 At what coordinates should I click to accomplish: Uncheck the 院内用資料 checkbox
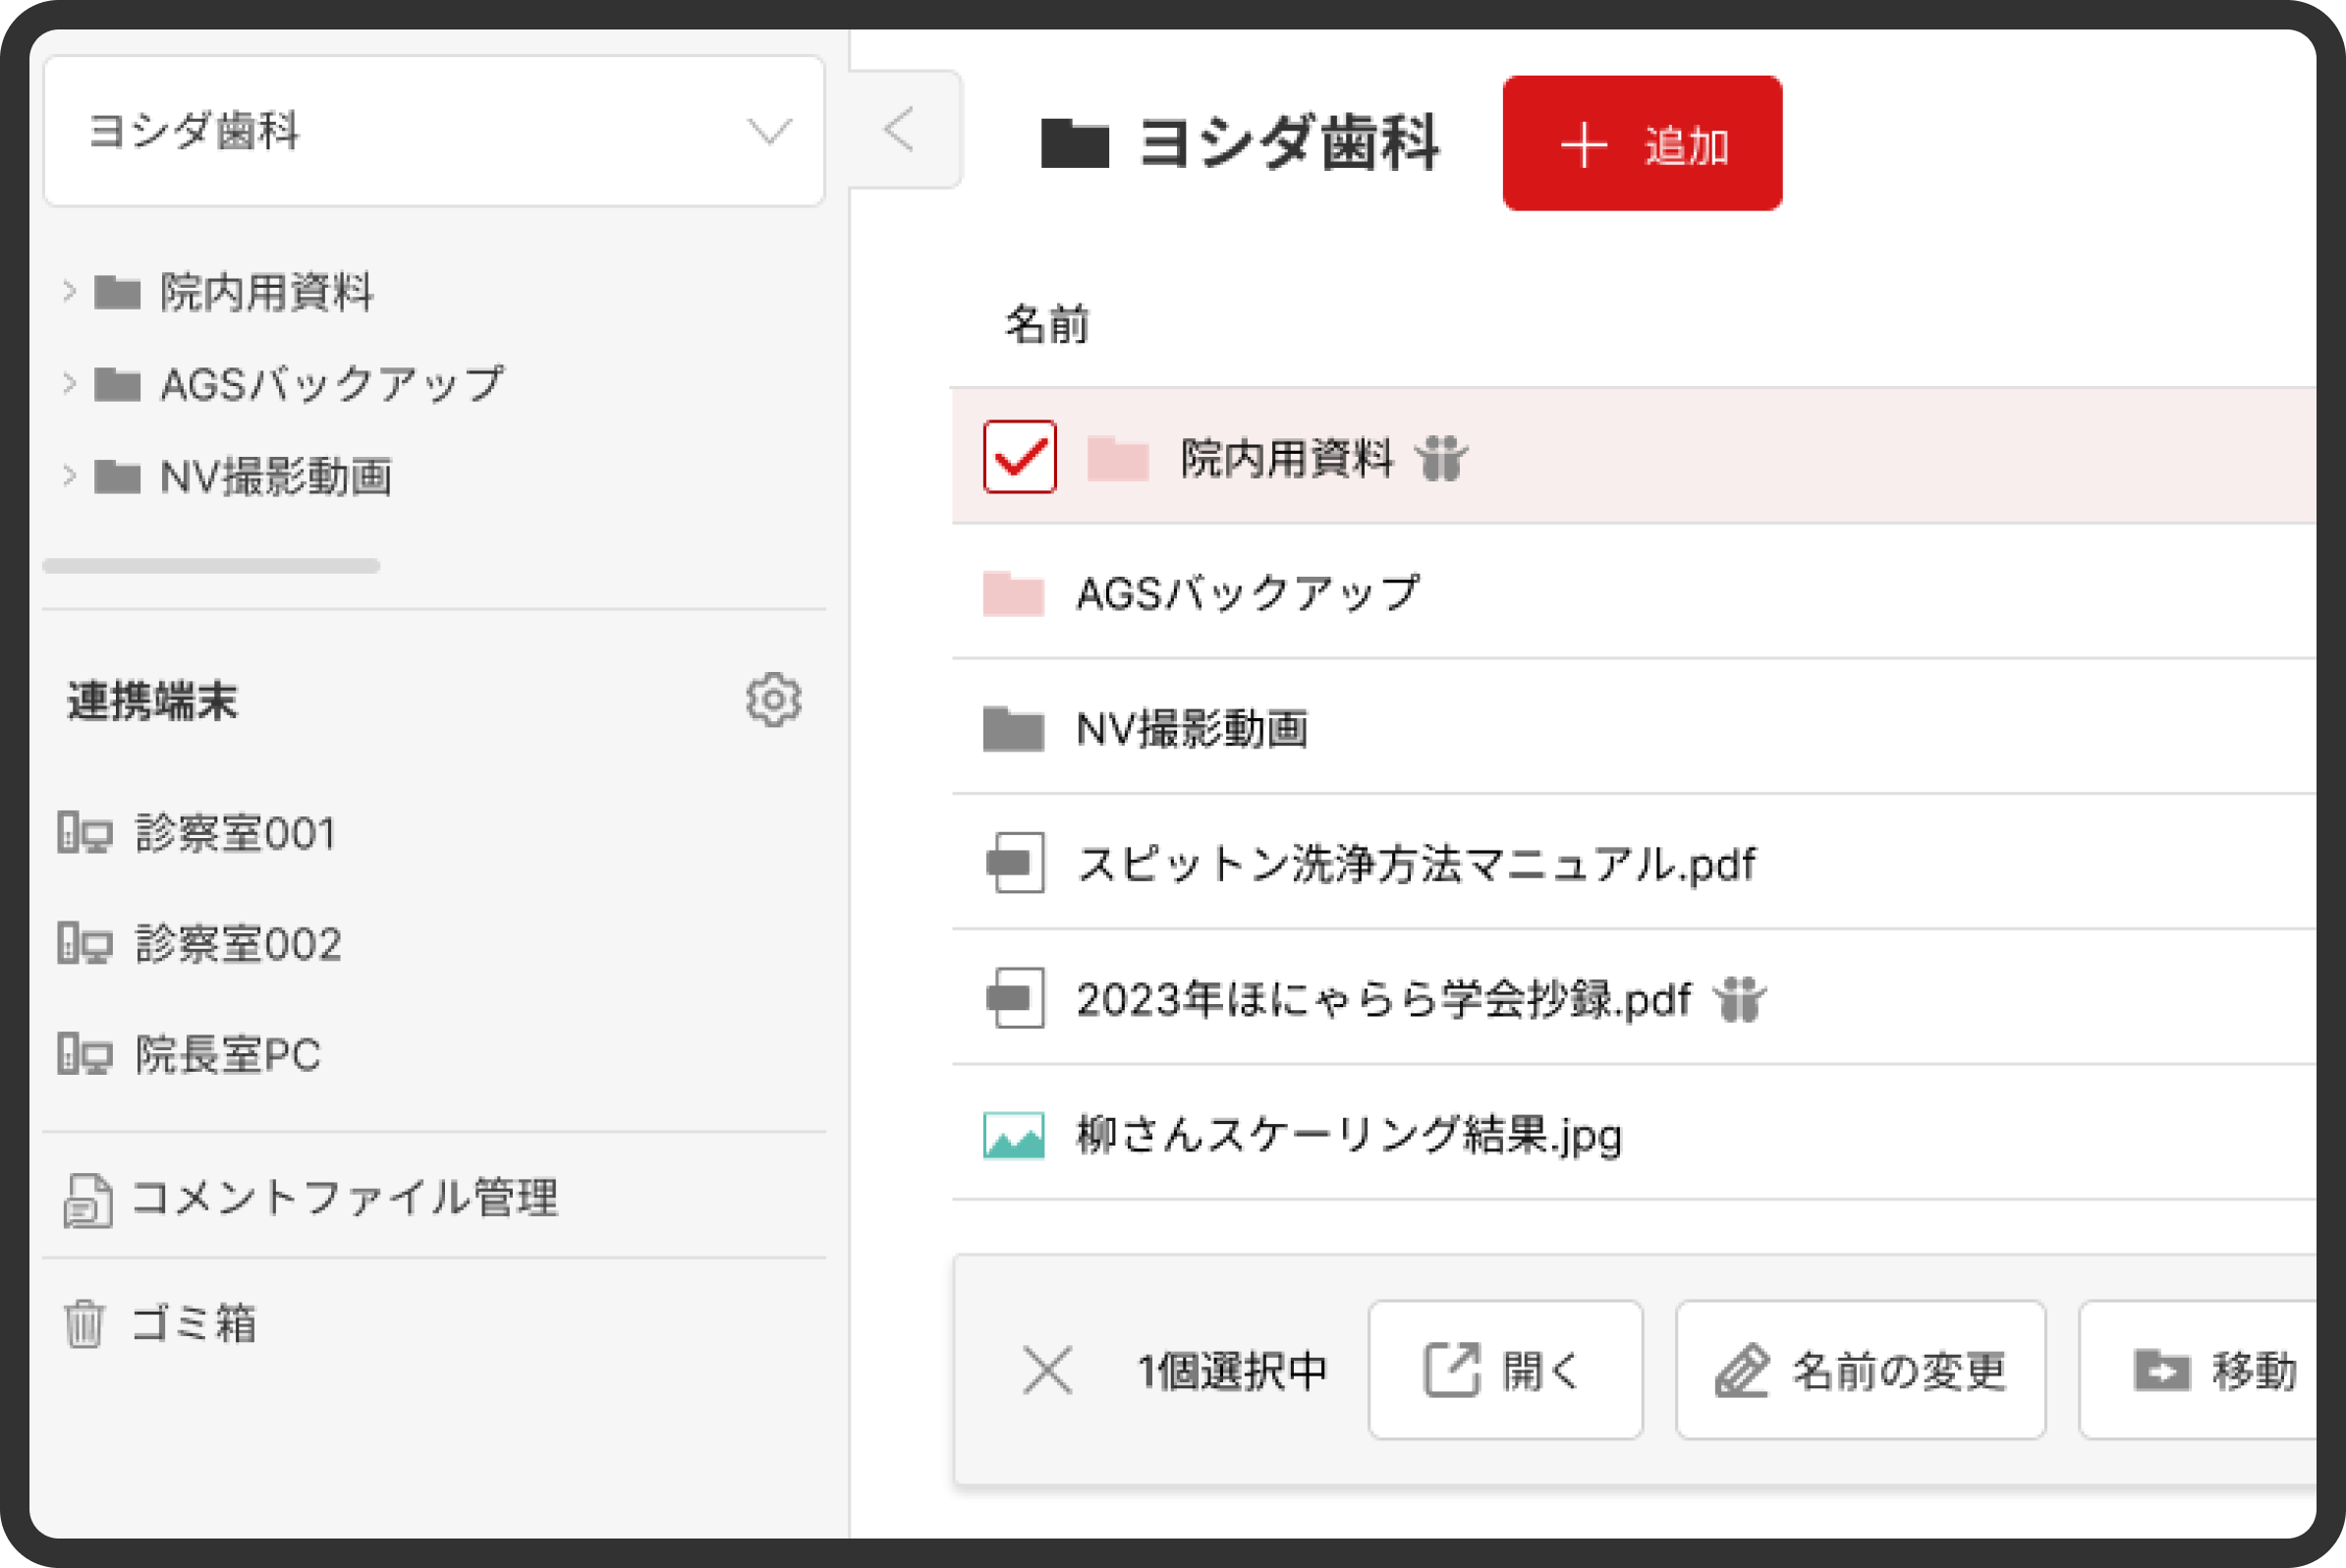(1019, 457)
